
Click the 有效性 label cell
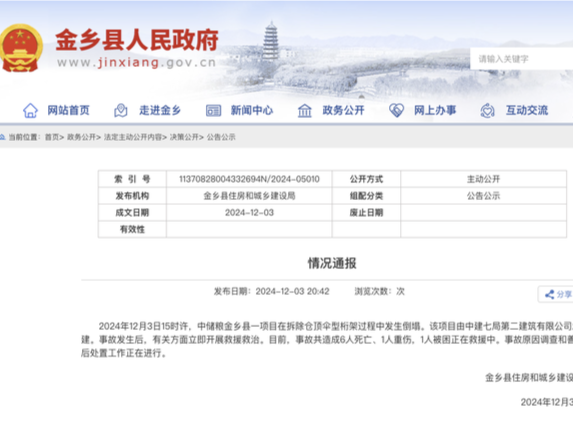[x=132, y=230]
